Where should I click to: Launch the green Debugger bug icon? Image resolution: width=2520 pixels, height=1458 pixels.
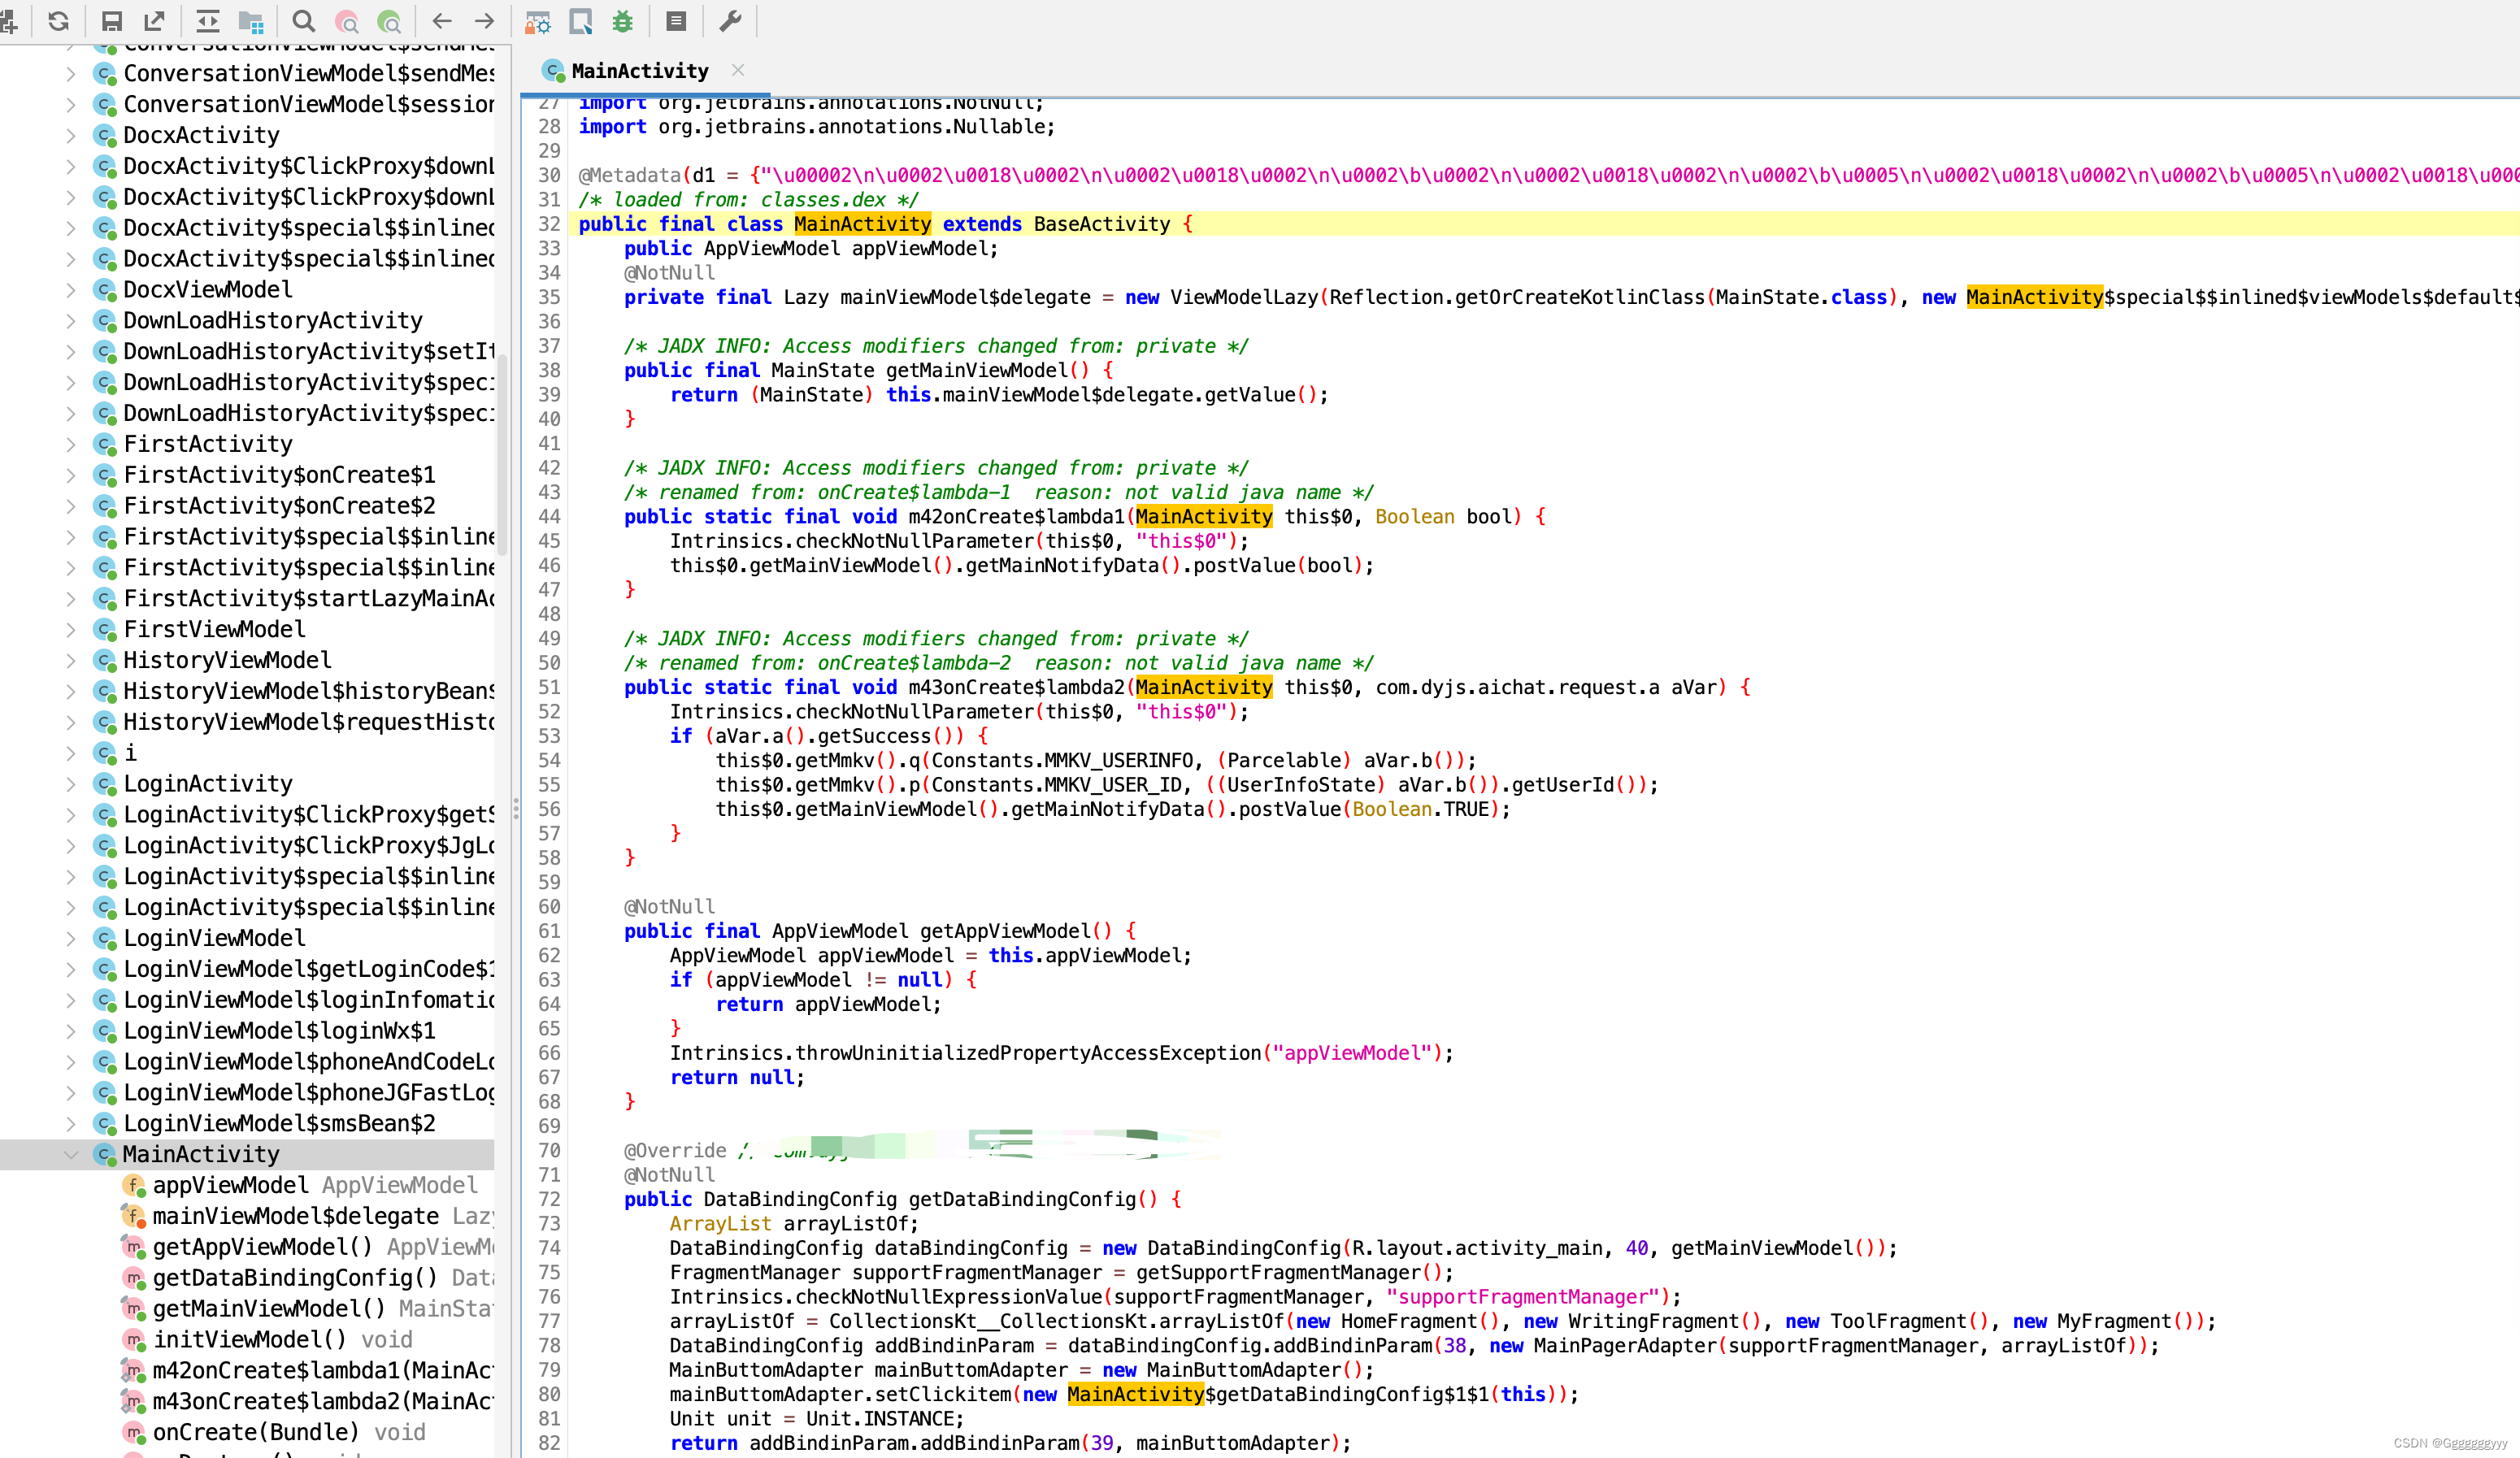tap(622, 21)
